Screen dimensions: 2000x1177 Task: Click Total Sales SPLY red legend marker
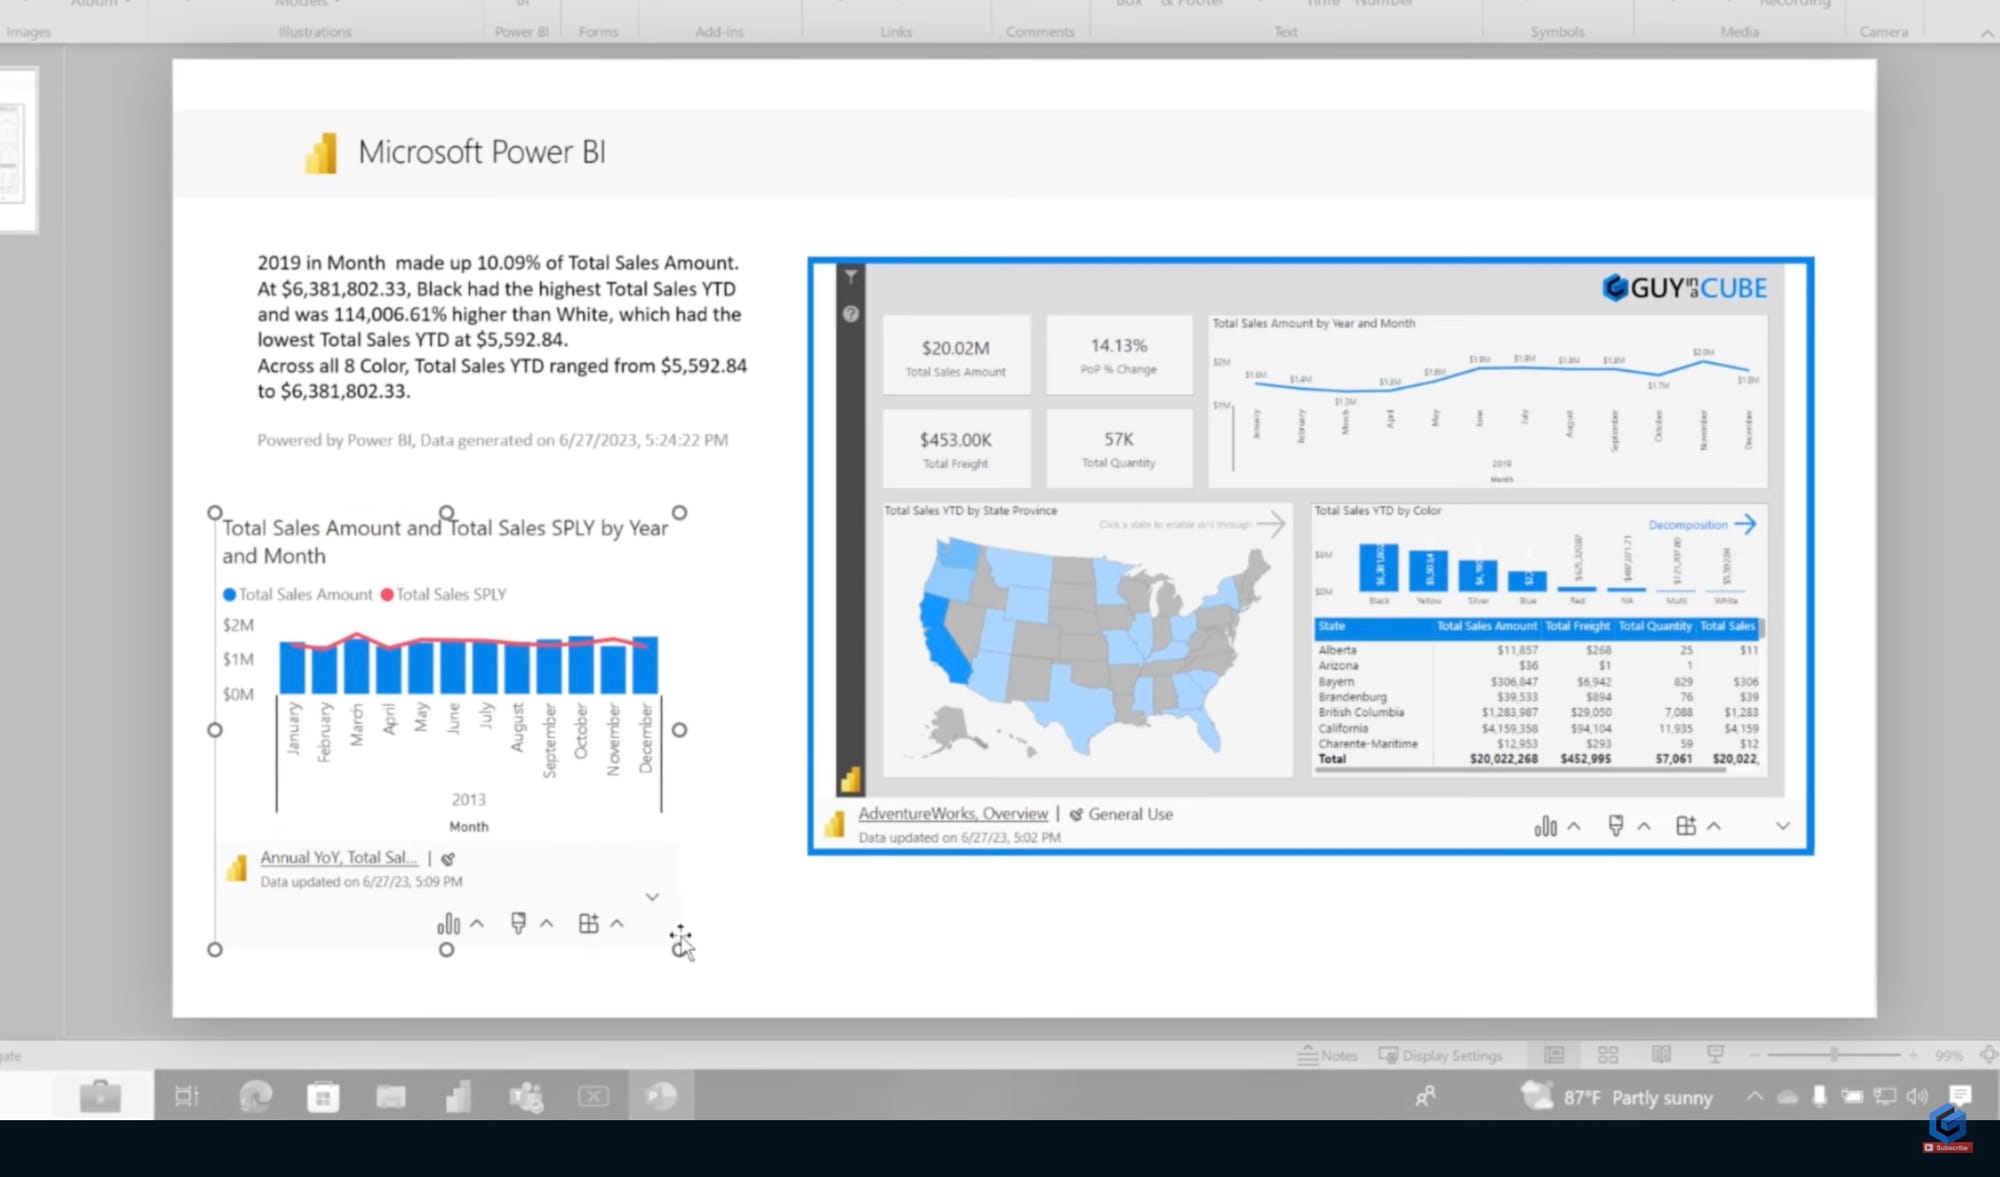coord(387,595)
